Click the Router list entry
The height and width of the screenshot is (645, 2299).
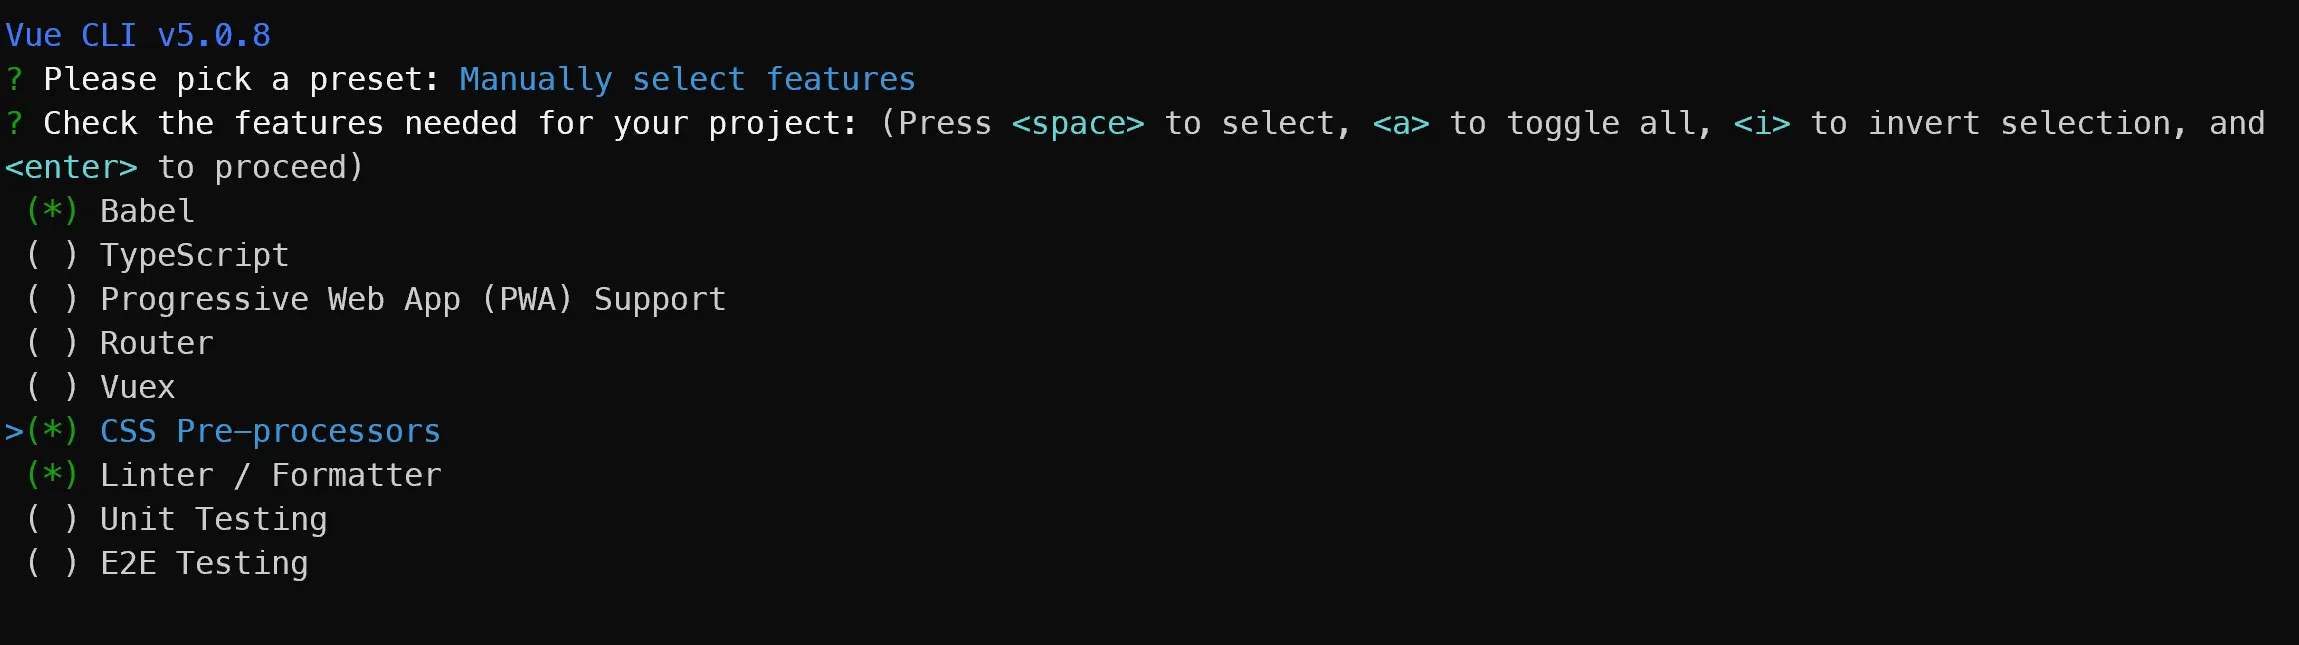pyautogui.click(x=157, y=343)
